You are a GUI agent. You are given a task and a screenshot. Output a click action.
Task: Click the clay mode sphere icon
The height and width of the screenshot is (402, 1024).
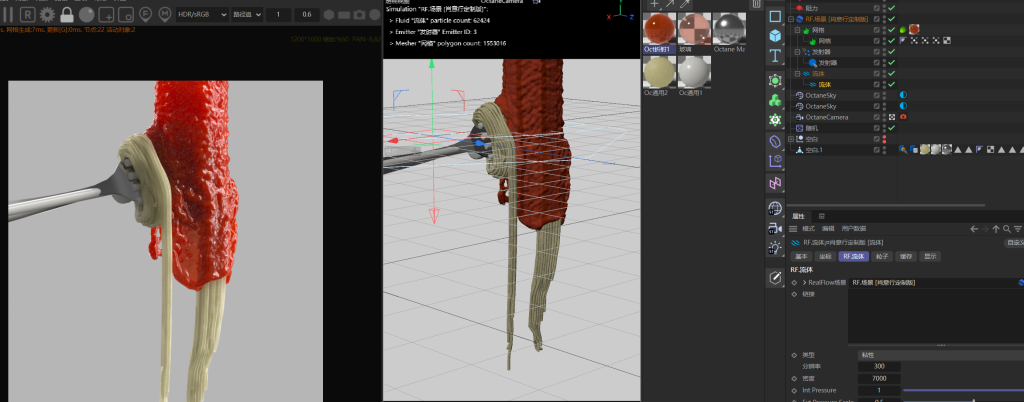click(x=86, y=14)
